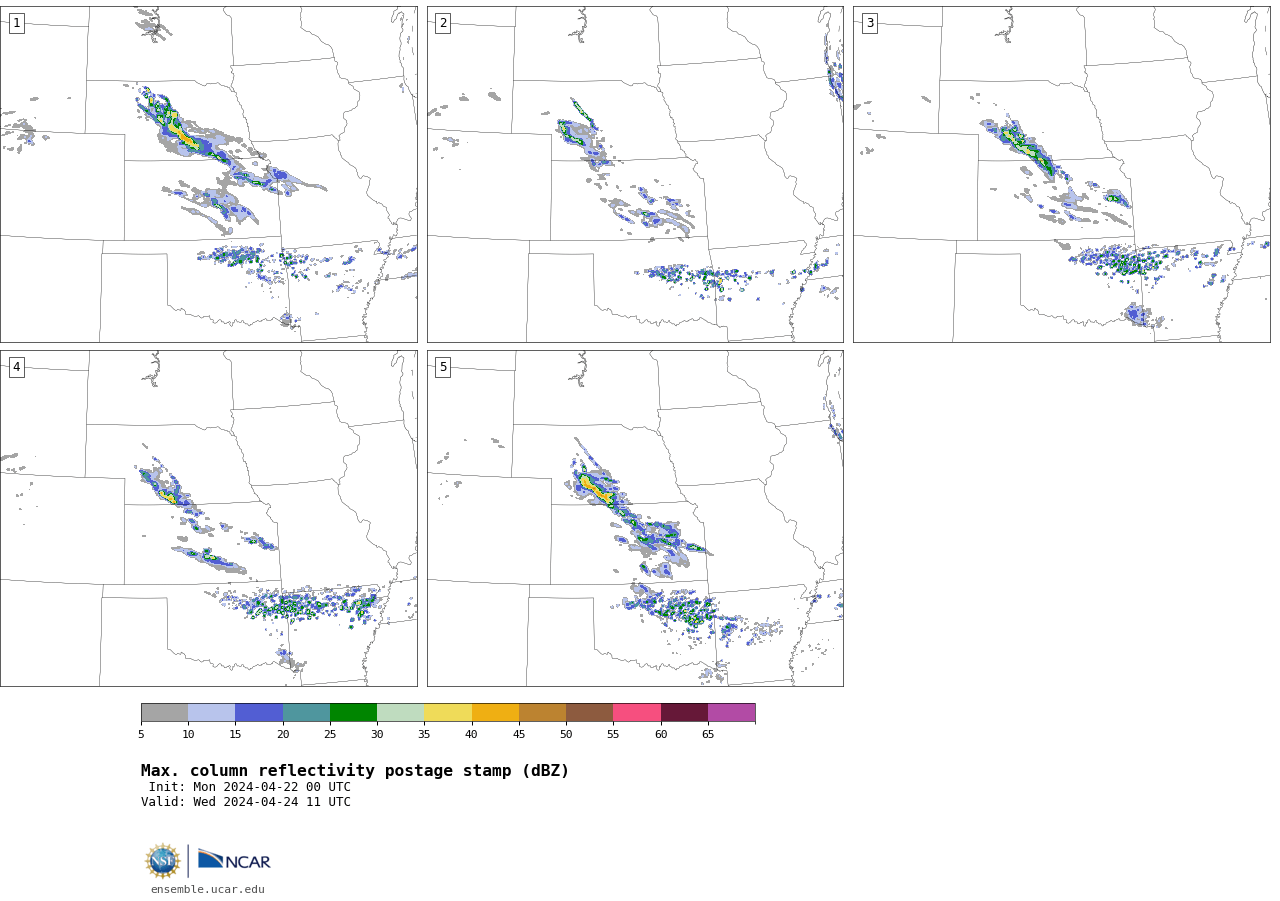Image resolution: width=1280 pixels, height=901 pixels.
Task: Click the colorbar tick label 35
Action: (x=424, y=735)
